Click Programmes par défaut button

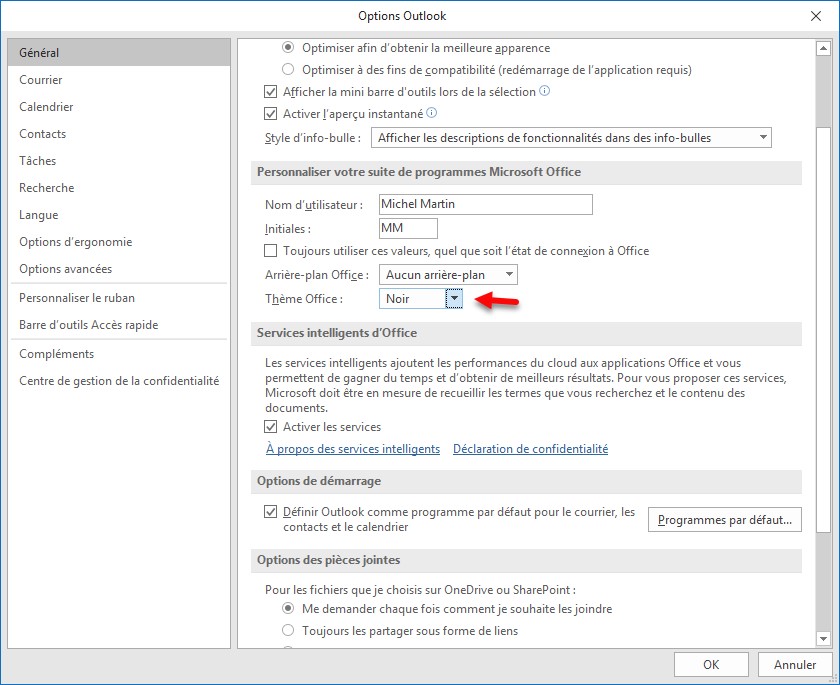pos(724,520)
